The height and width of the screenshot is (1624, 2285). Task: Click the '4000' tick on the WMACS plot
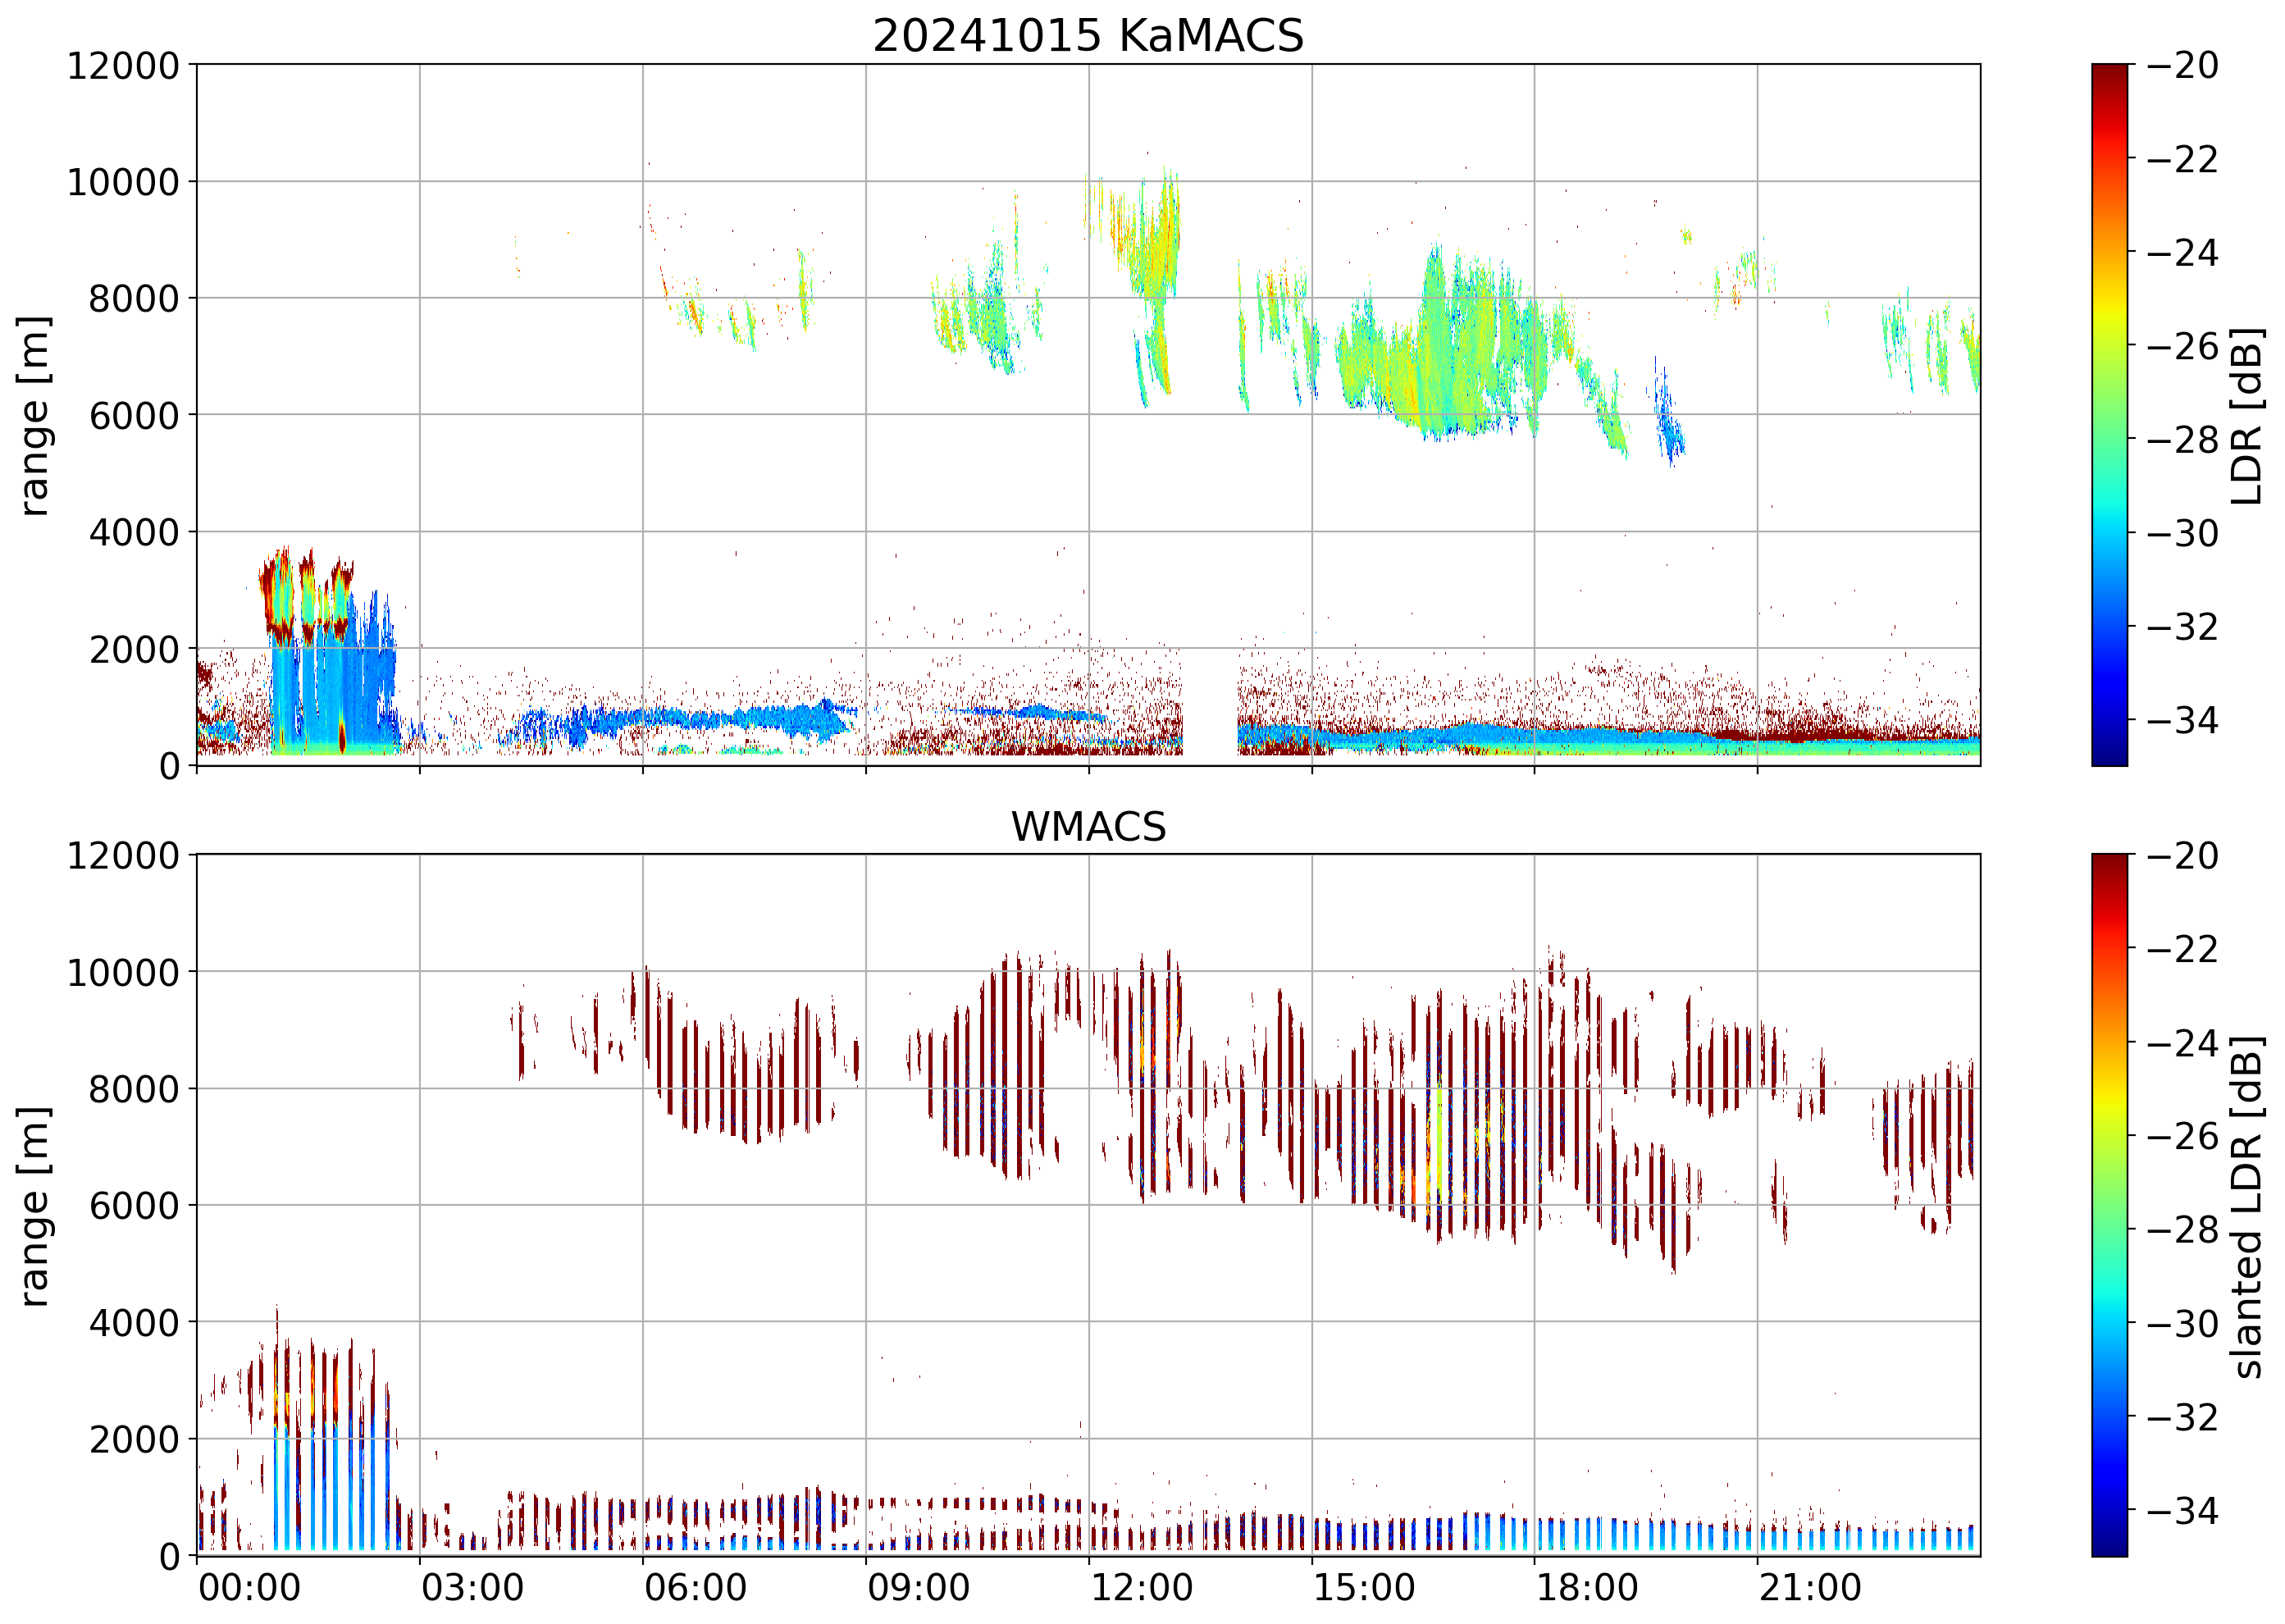click(134, 1323)
